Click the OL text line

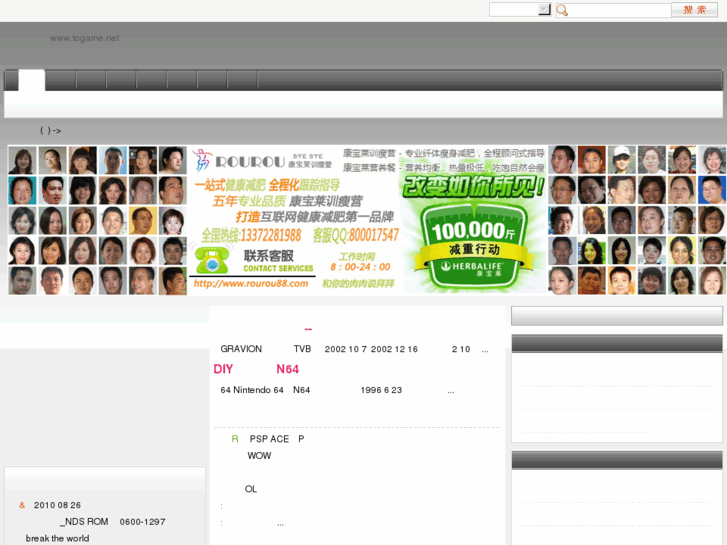250,489
